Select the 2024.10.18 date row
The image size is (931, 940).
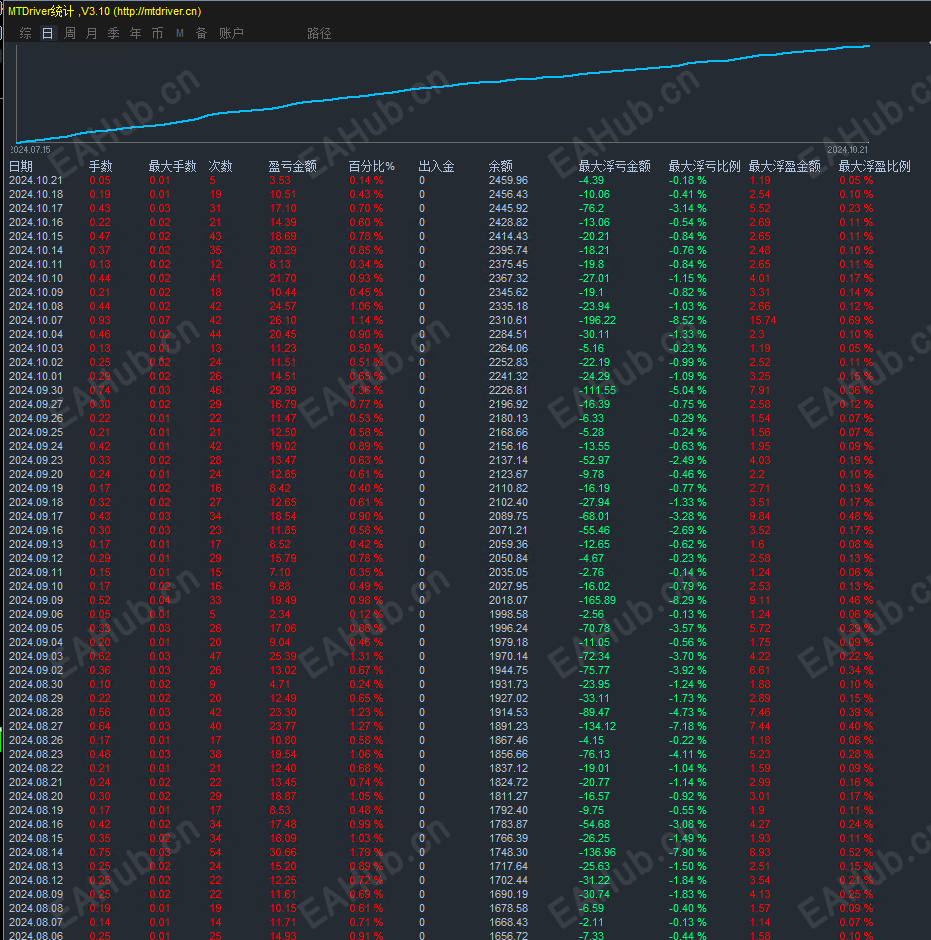point(36,194)
